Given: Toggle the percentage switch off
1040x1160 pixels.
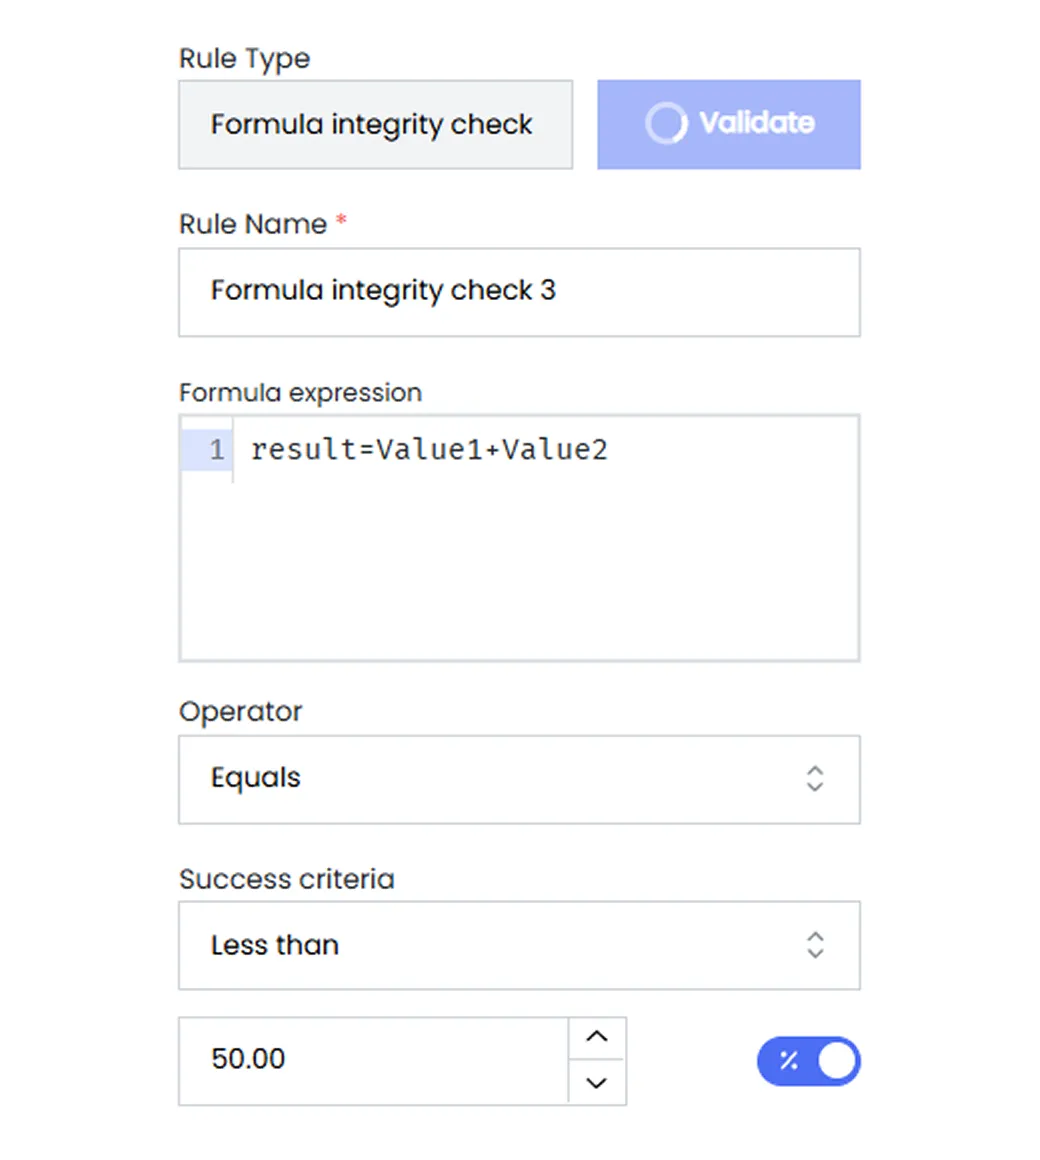Looking at the screenshot, I should [x=808, y=1061].
